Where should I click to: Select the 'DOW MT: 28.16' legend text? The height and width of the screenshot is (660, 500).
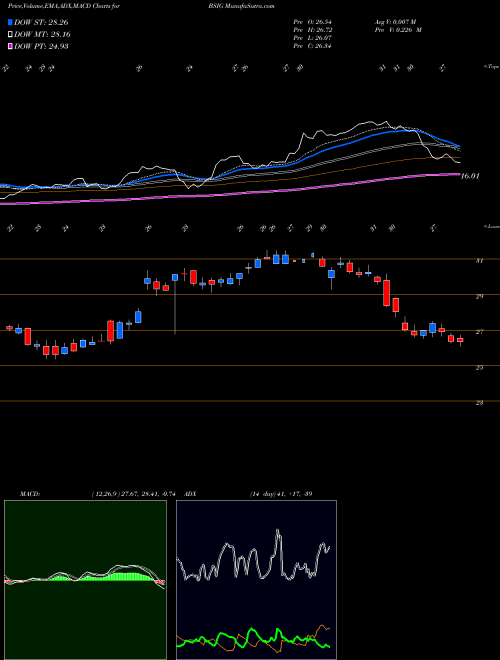point(42,34)
